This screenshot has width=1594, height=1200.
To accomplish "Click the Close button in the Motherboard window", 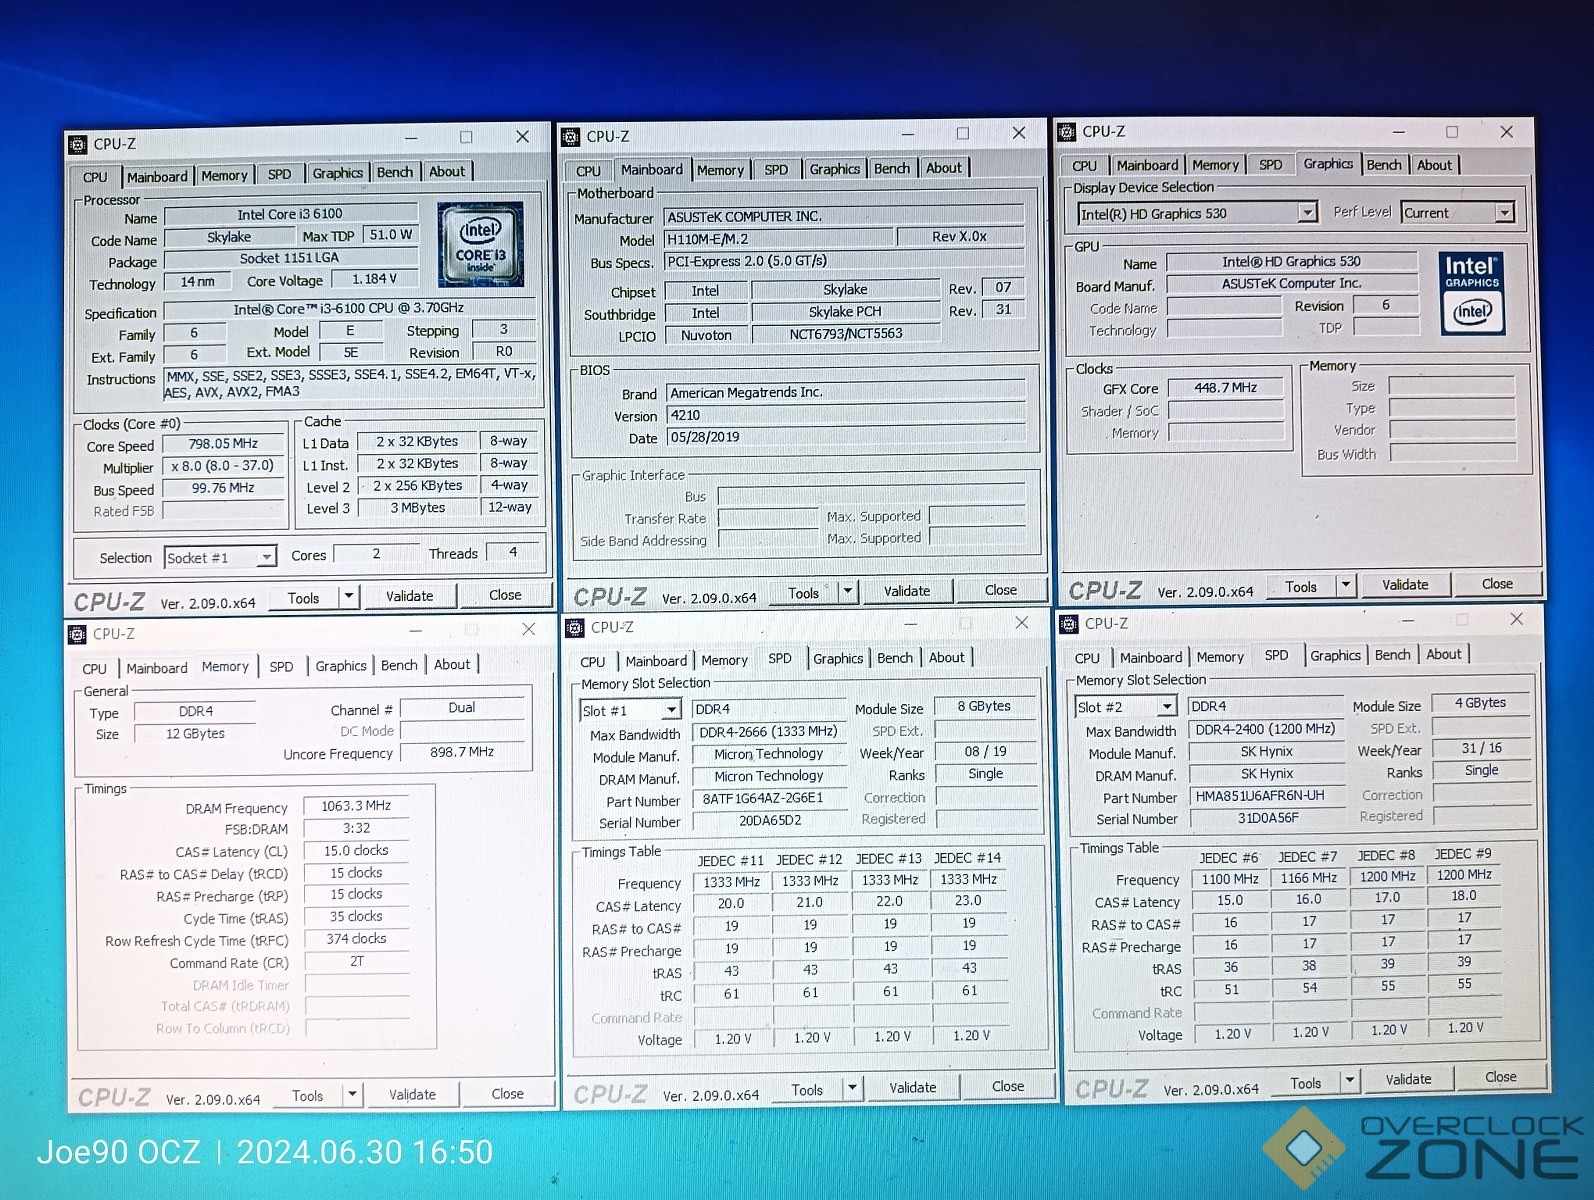I will (1000, 591).
